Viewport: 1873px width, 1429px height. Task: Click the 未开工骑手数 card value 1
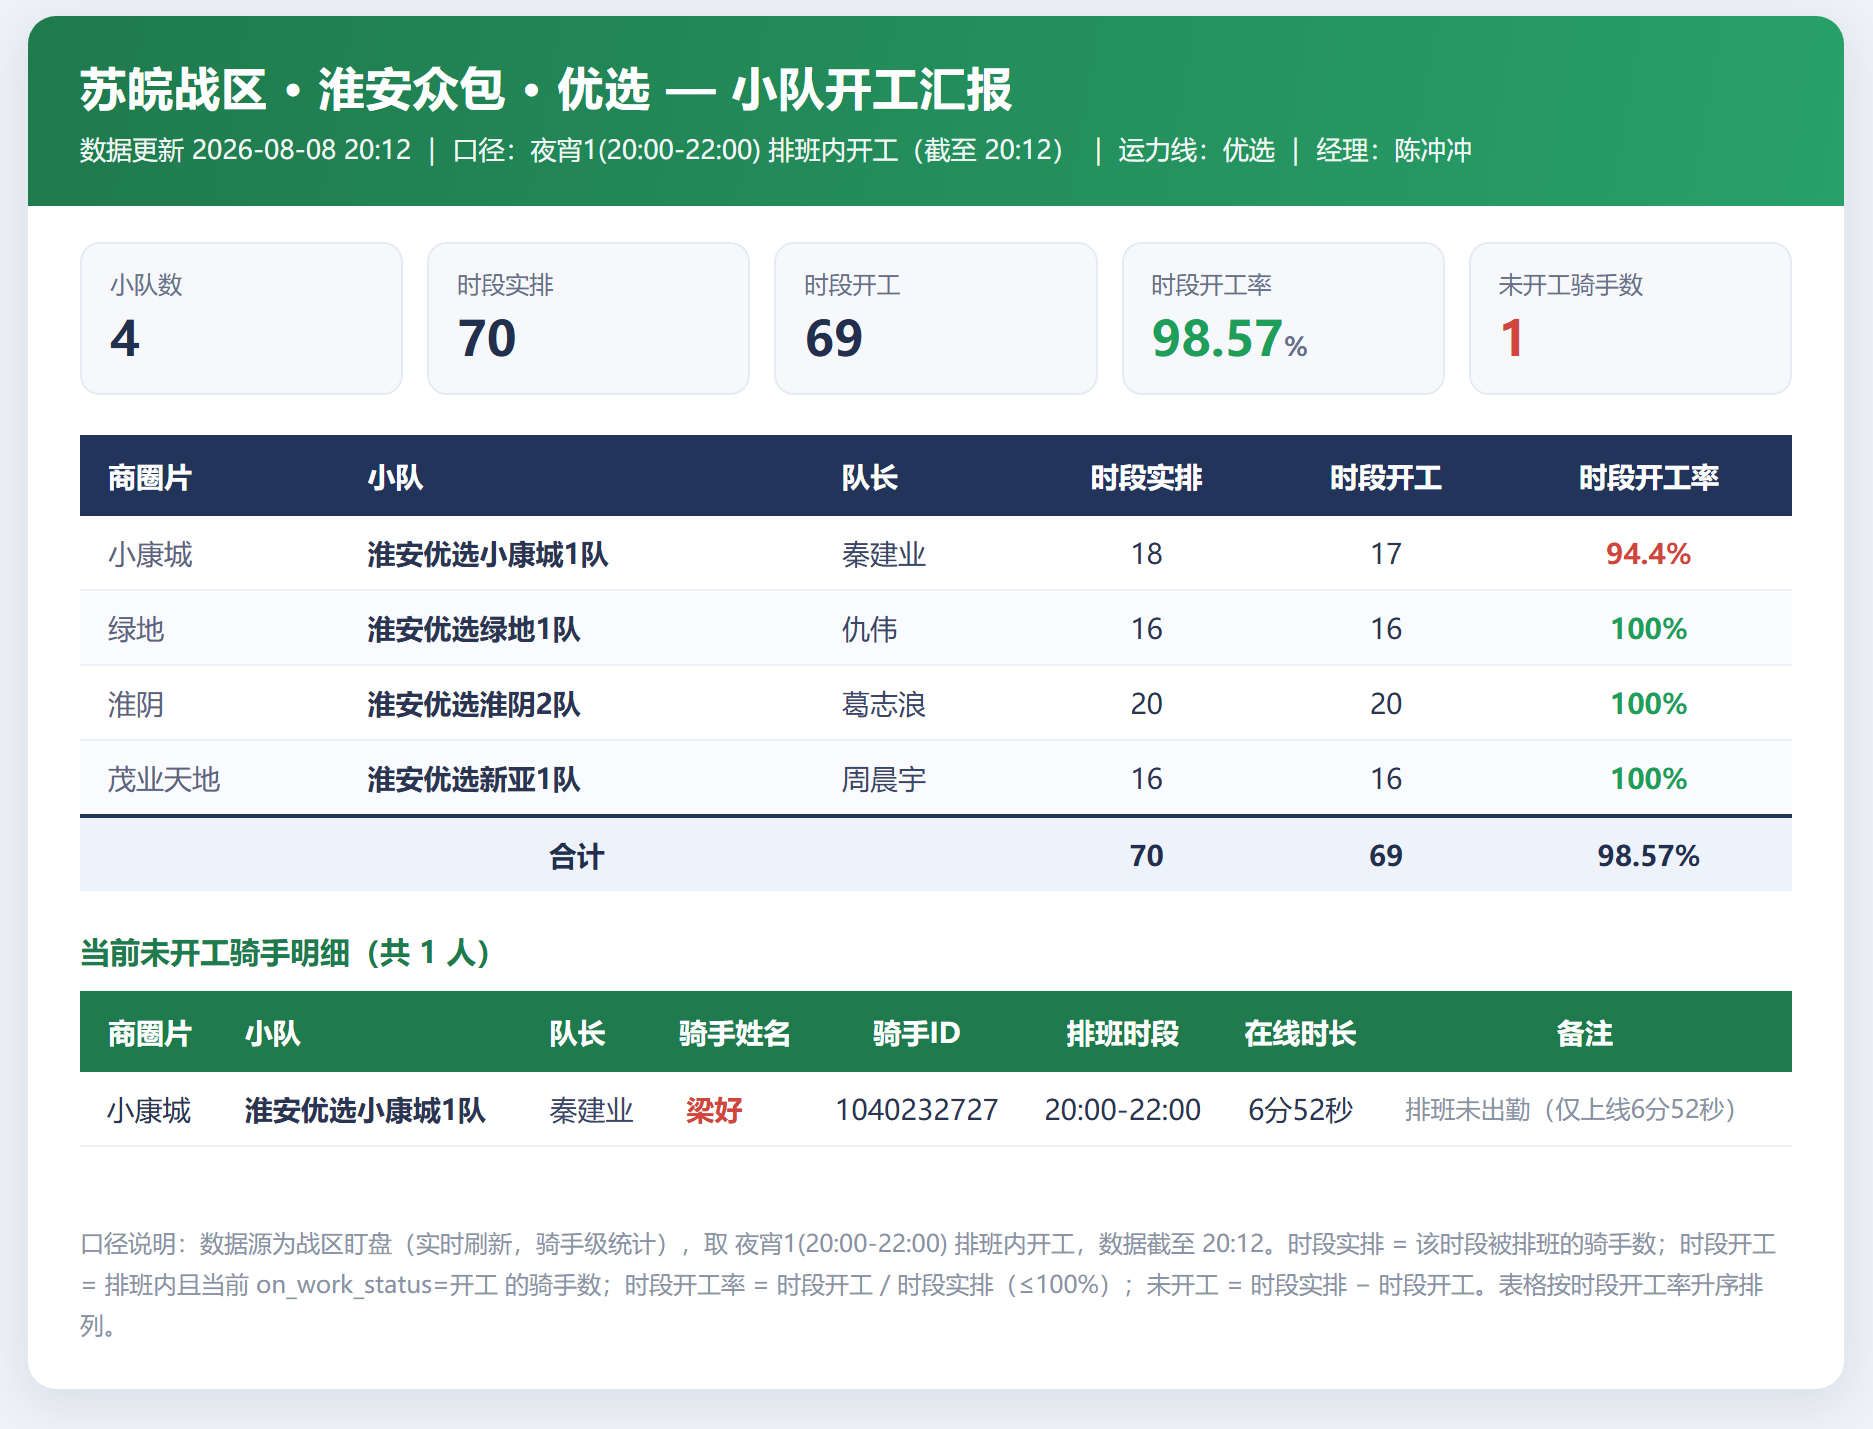1511,338
